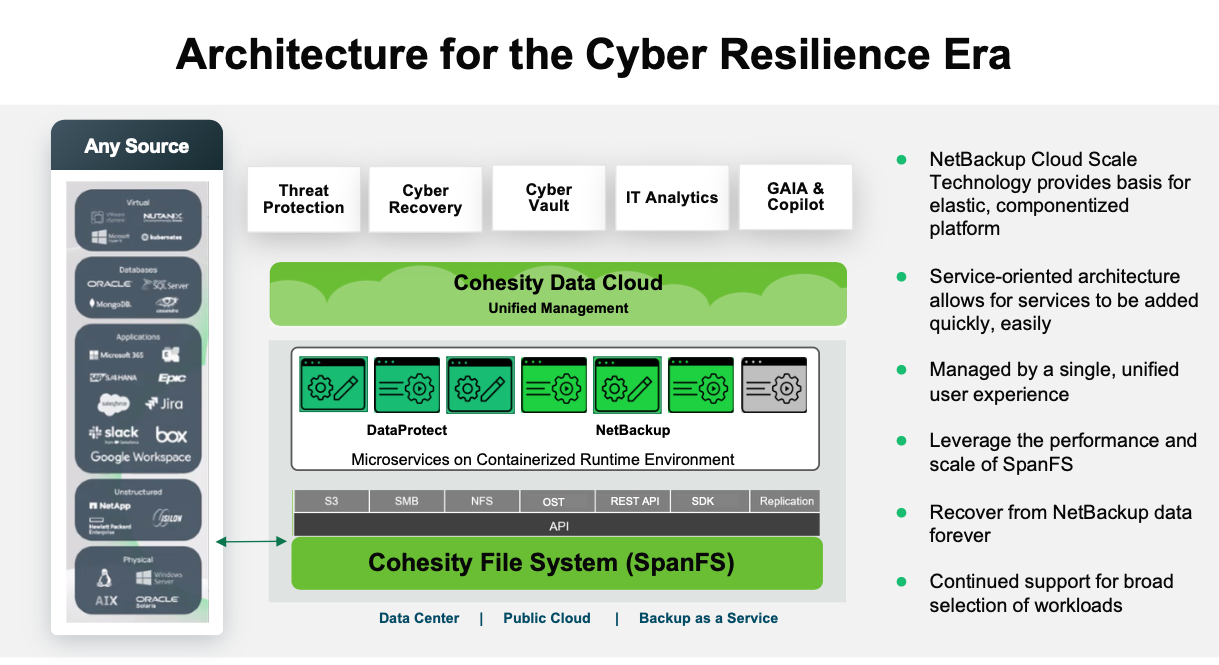This screenshot has height=665, width=1219.
Task: Click the SMB protocol tab
Action: coord(406,501)
